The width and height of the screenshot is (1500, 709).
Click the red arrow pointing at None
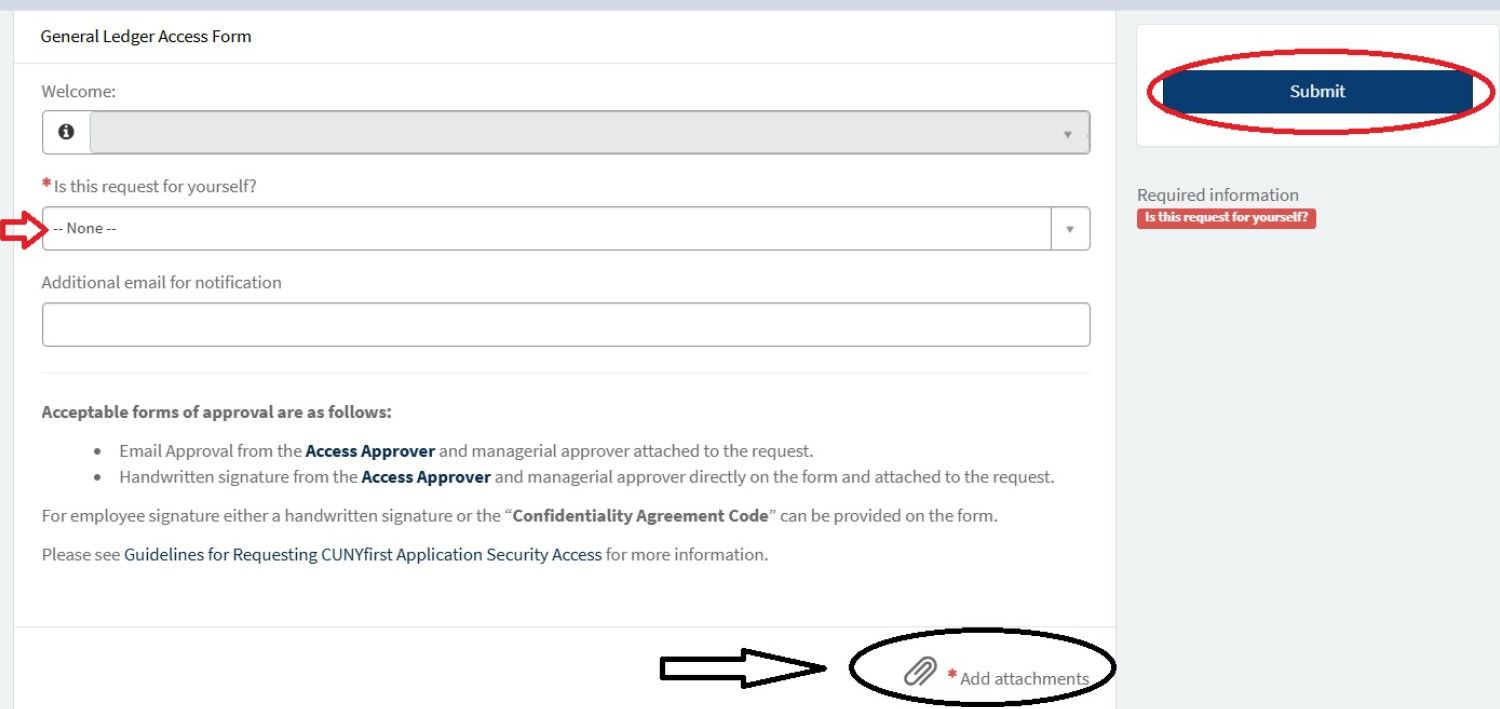(x=21, y=229)
